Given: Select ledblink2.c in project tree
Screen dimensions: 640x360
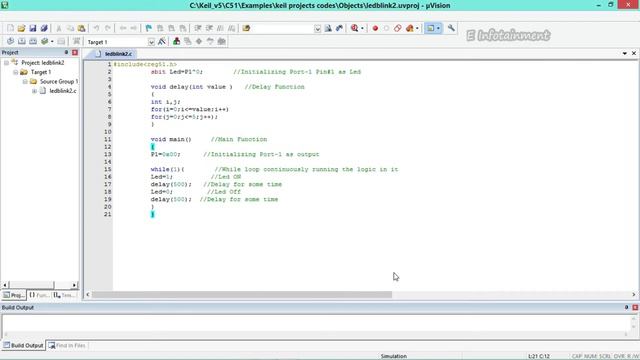Looking at the screenshot, I should tap(63, 91).
